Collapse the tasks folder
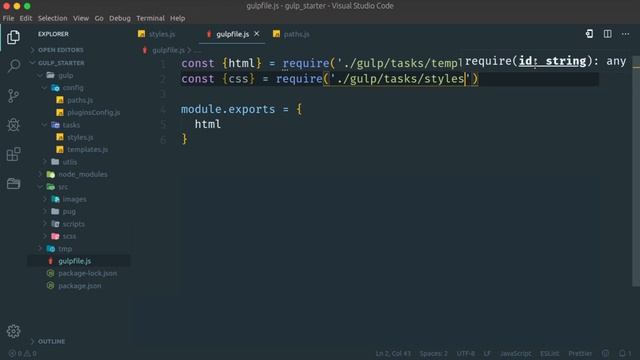 coord(71,125)
